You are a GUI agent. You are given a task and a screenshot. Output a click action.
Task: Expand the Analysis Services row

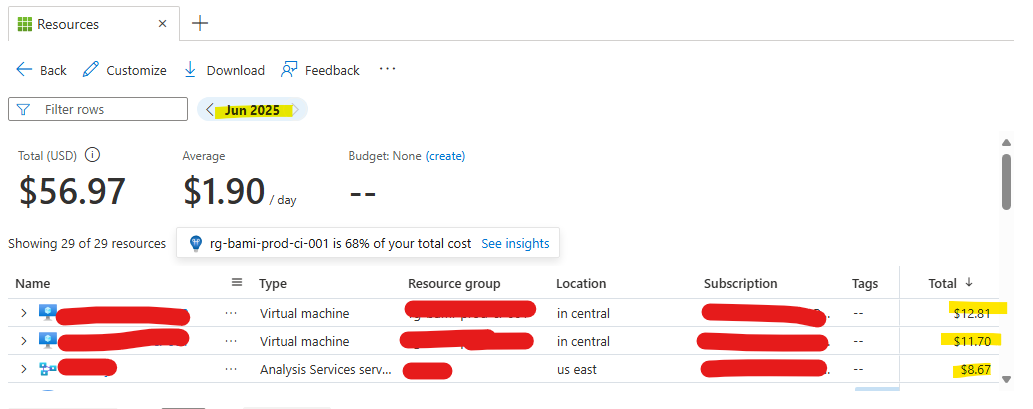click(x=24, y=369)
